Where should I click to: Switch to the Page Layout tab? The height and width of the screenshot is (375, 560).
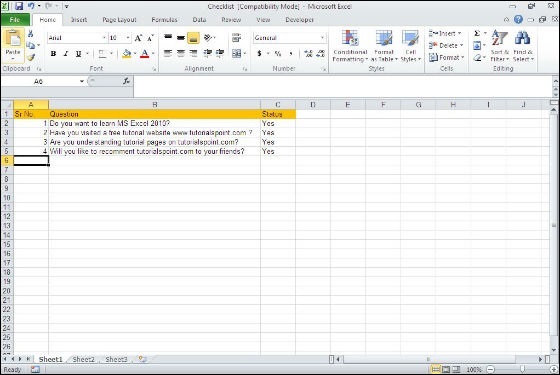pos(119,20)
